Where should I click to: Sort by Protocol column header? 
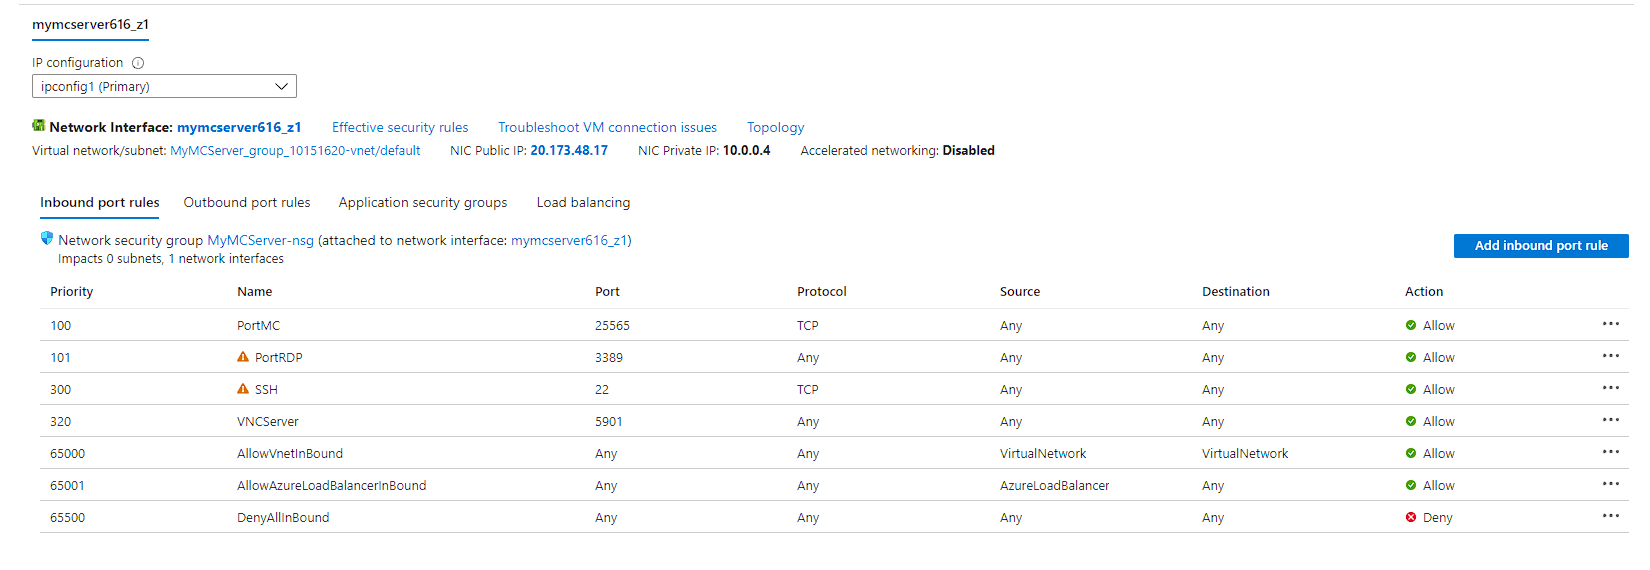pyautogui.click(x=821, y=291)
